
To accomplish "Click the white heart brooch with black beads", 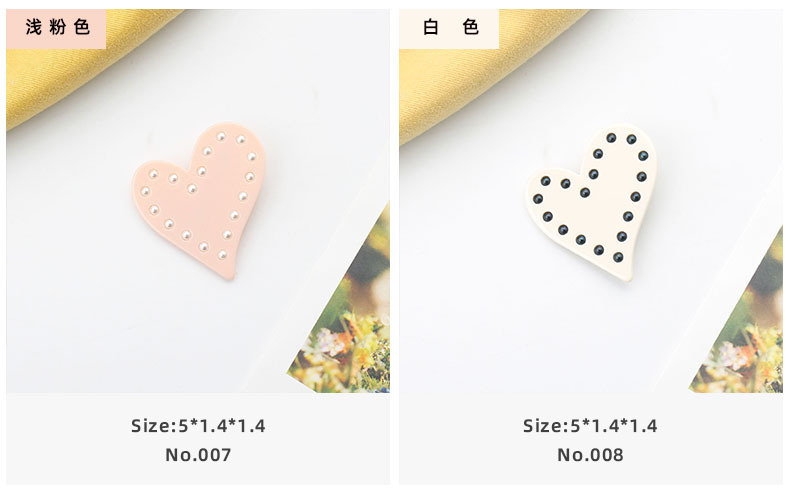I will pos(590,202).
